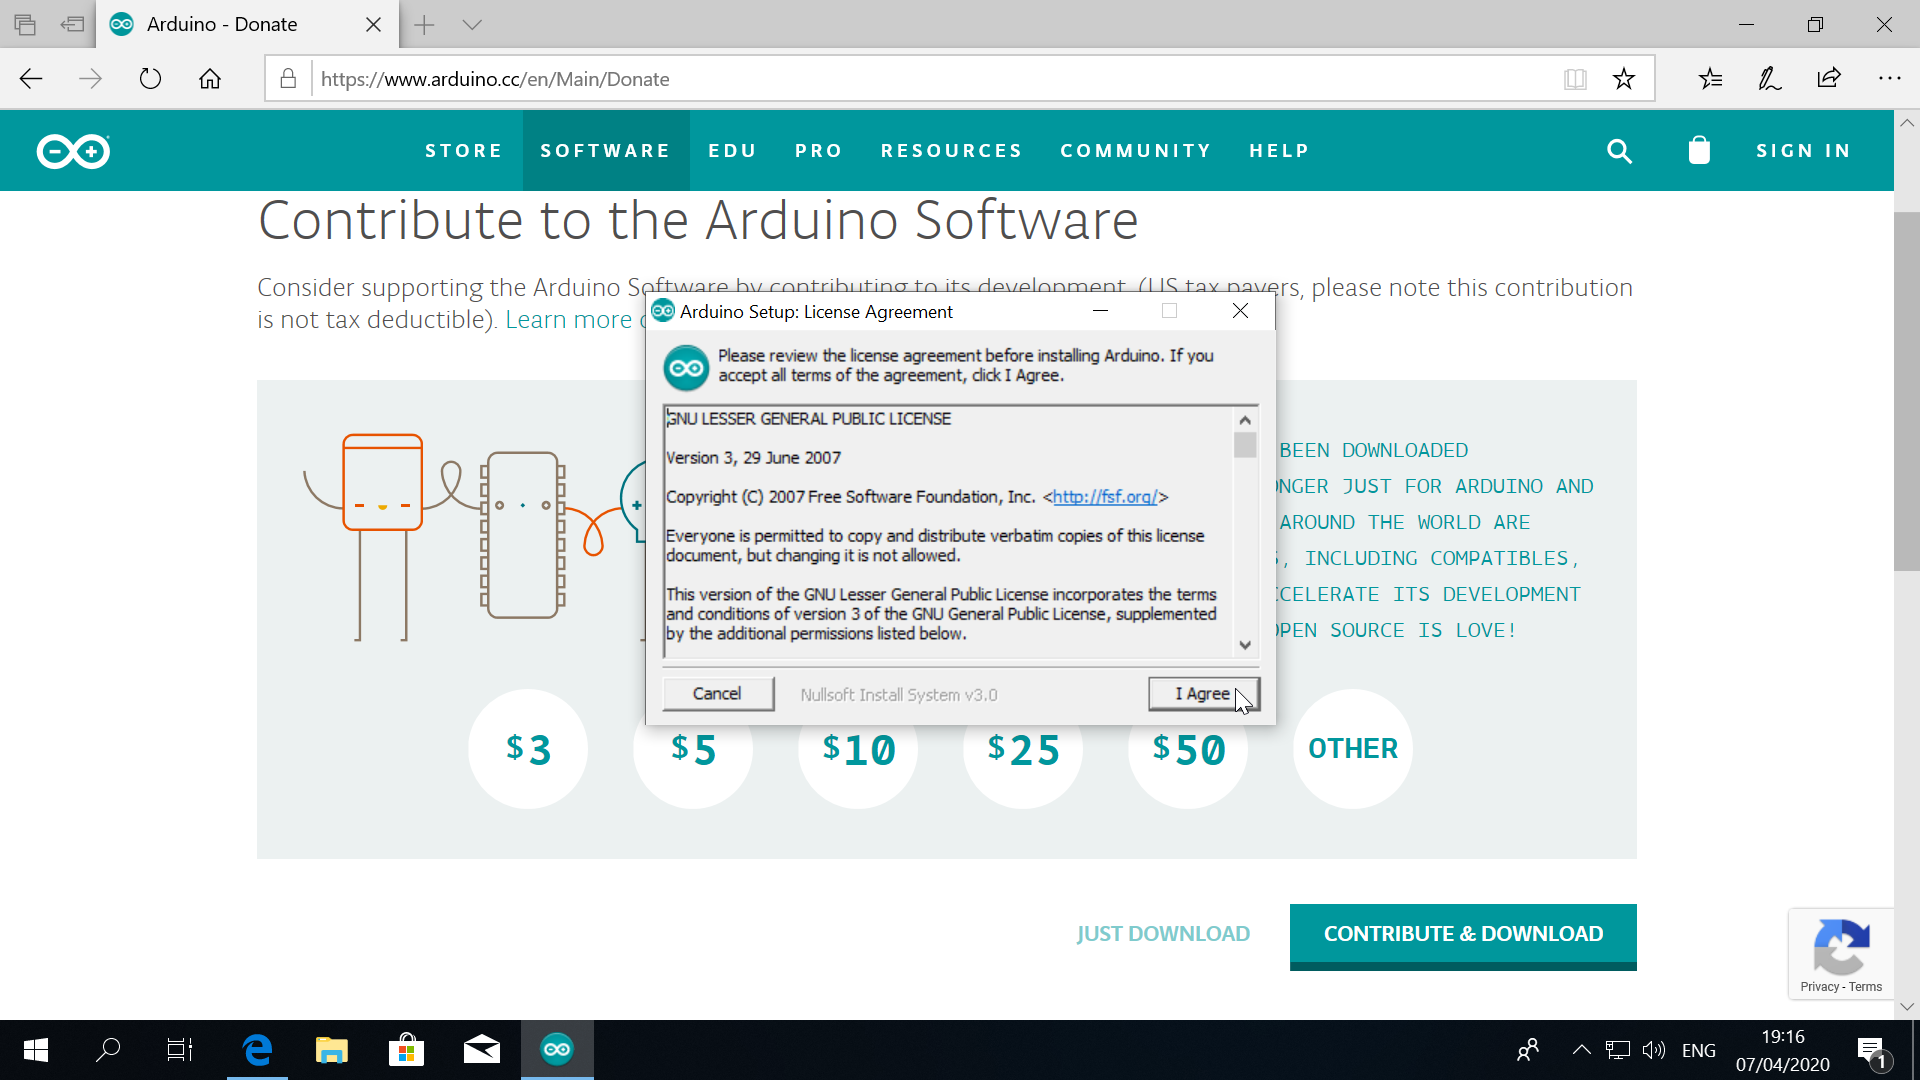This screenshot has height=1080, width=1920.
Task: Open the HELP menu item
Action: [x=1280, y=151]
